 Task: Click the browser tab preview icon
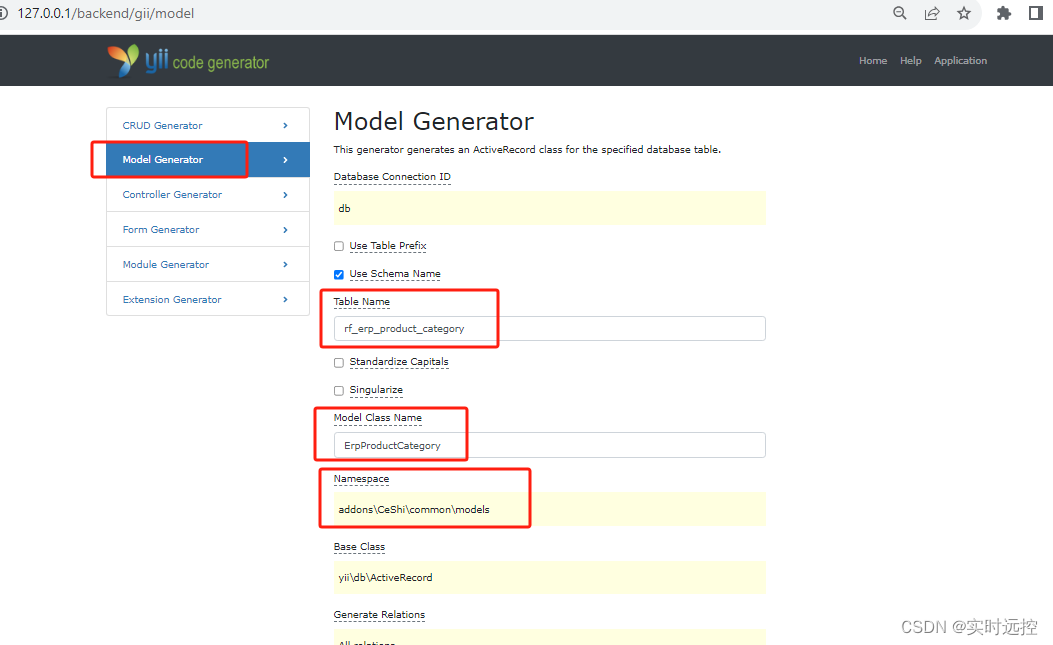(1036, 13)
